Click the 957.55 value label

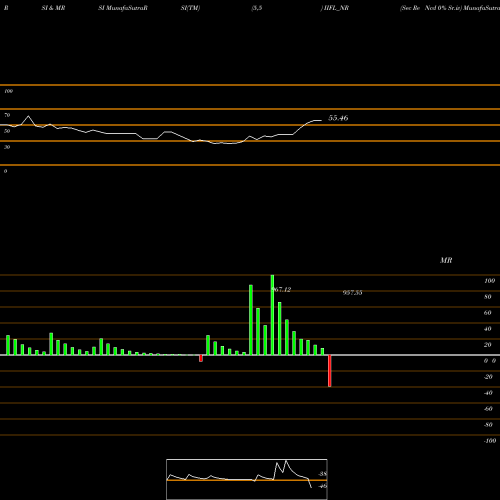pos(352,293)
